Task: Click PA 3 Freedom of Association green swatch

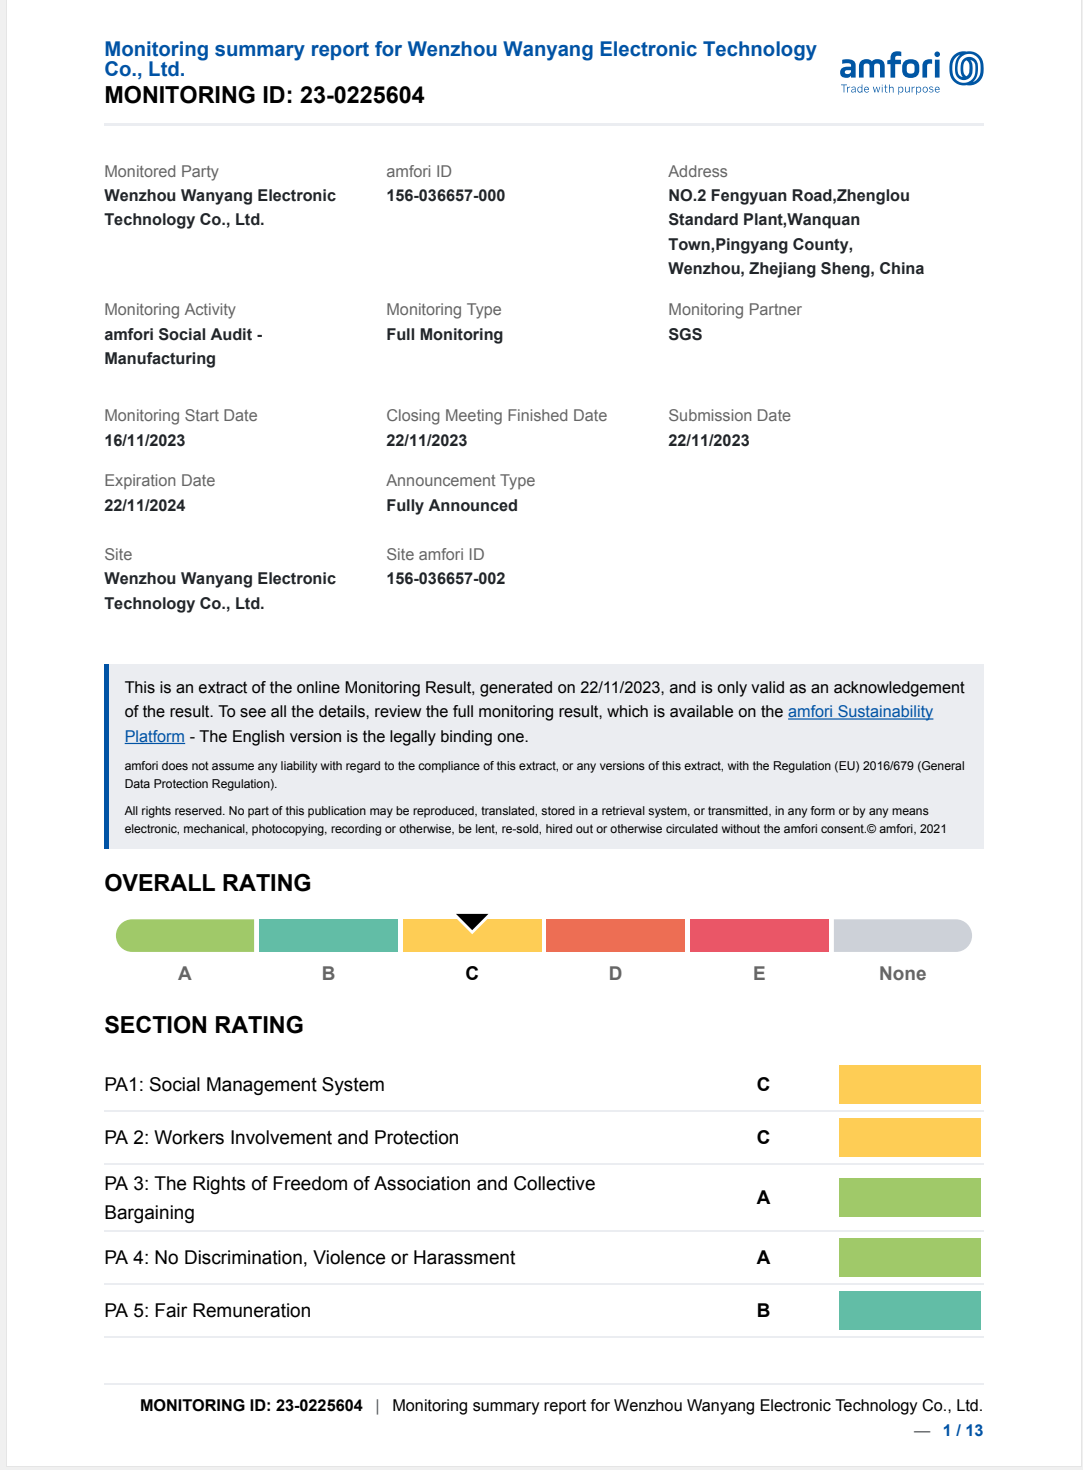Action: coord(910,1198)
